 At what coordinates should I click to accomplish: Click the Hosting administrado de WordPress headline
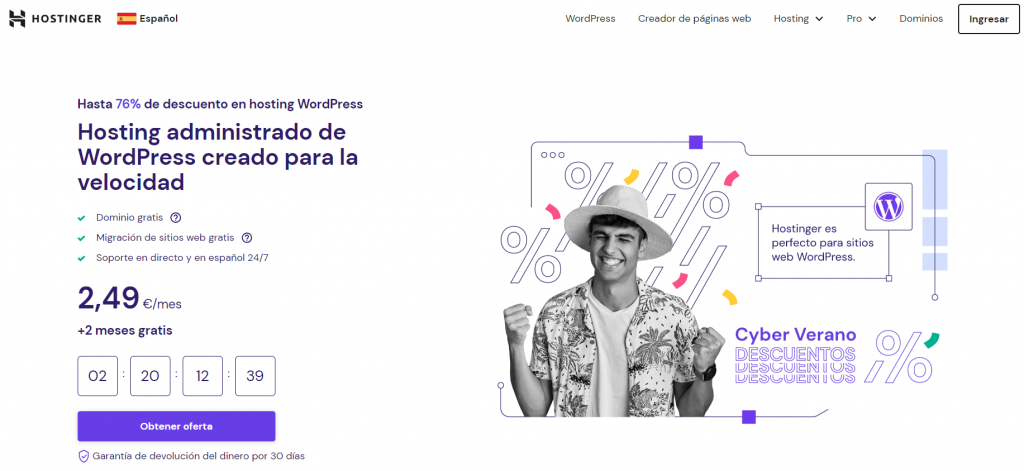coord(217,157)
